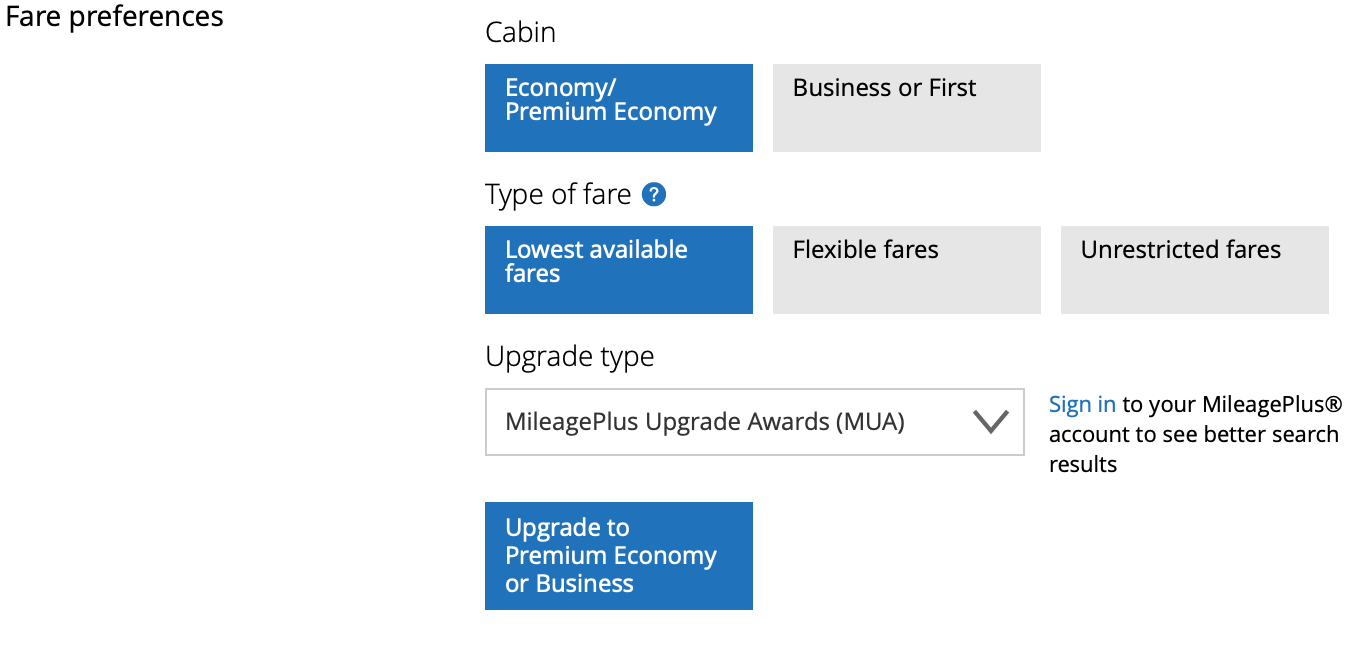Follow the Sign in link
Screen dimensions: 1354x658
(x=1082, y=404)
